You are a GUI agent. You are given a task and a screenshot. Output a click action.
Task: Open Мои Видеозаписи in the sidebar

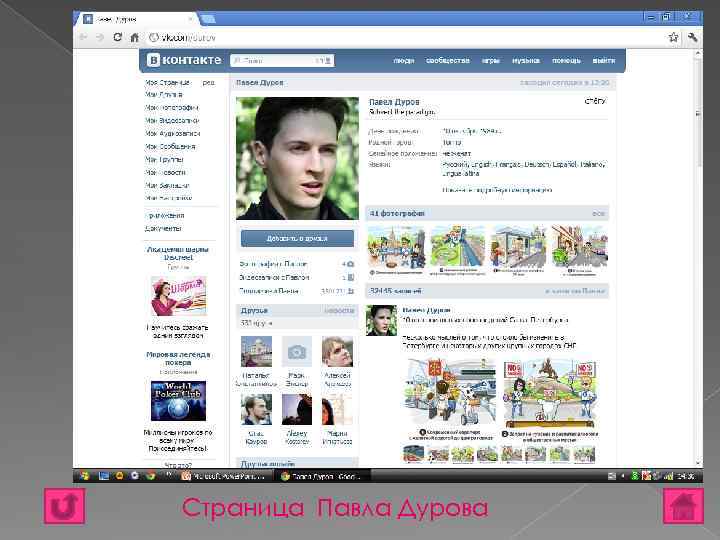coord(172,120)
